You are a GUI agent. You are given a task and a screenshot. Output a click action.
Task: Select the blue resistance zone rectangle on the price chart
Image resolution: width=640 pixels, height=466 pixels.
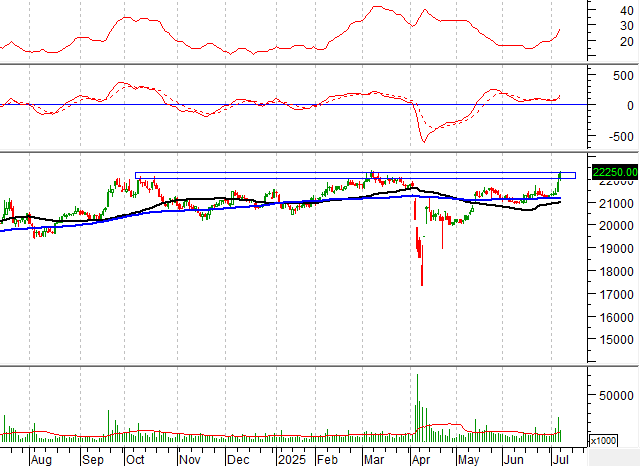coord(355,175)
